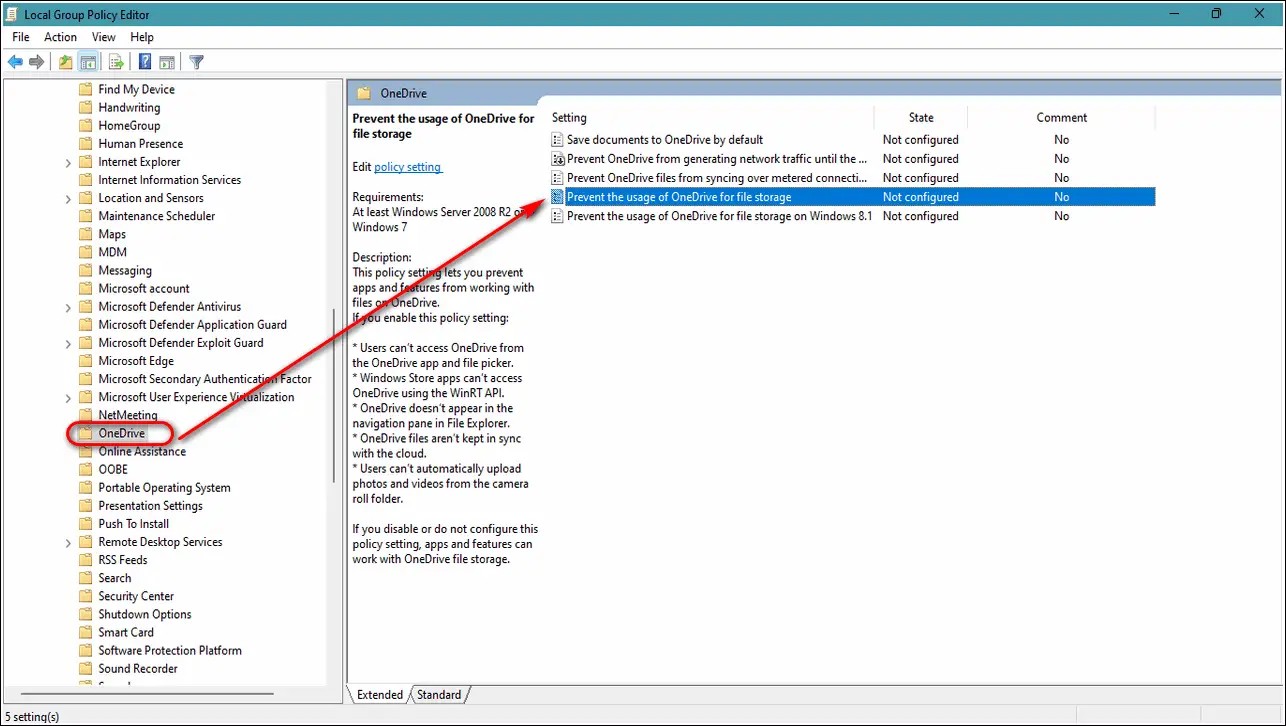Click the Sound Recorder folder icon
The height and width of the screenshot is (726, 1286).
[86, 668]
